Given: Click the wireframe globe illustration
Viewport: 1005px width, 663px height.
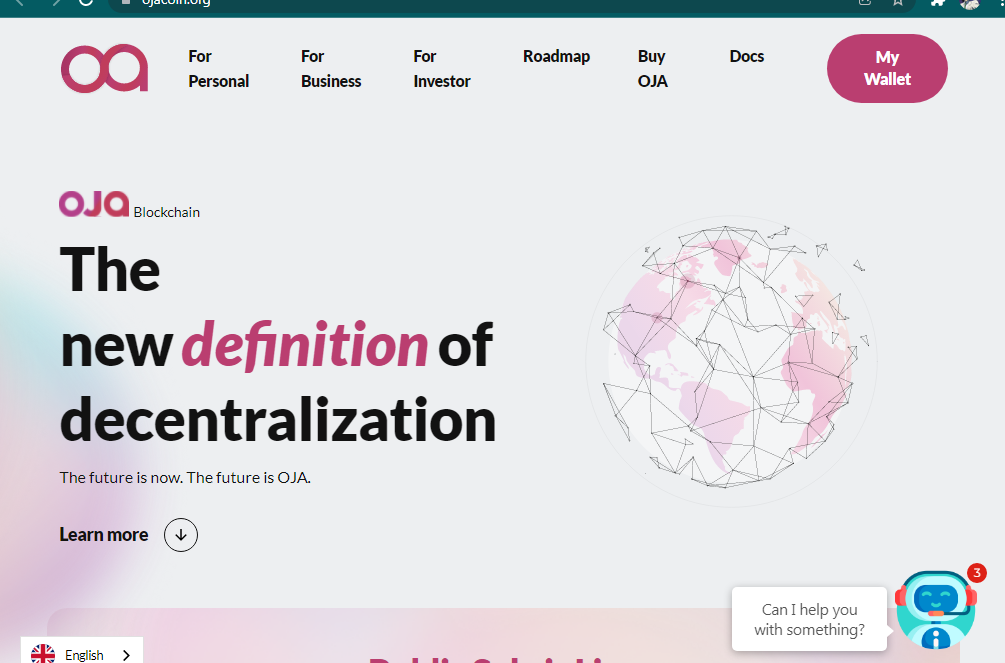Looking at the screenshot, I should [x=731, y=361].
